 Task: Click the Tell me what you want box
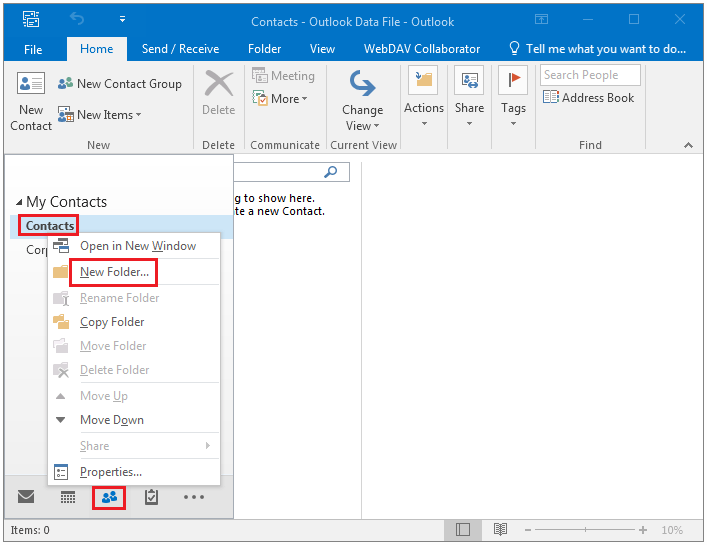pos(597,49)
